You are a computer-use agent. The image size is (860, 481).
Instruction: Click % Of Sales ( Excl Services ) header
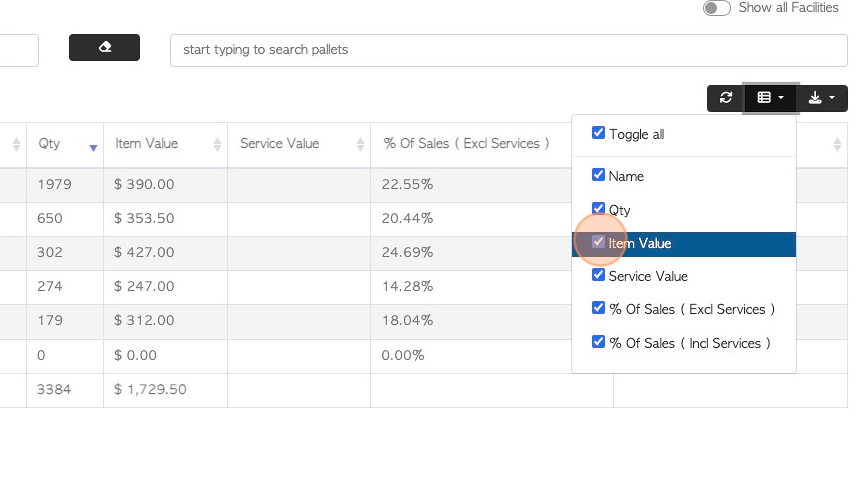pyautogui.click(x=466, y=144)
